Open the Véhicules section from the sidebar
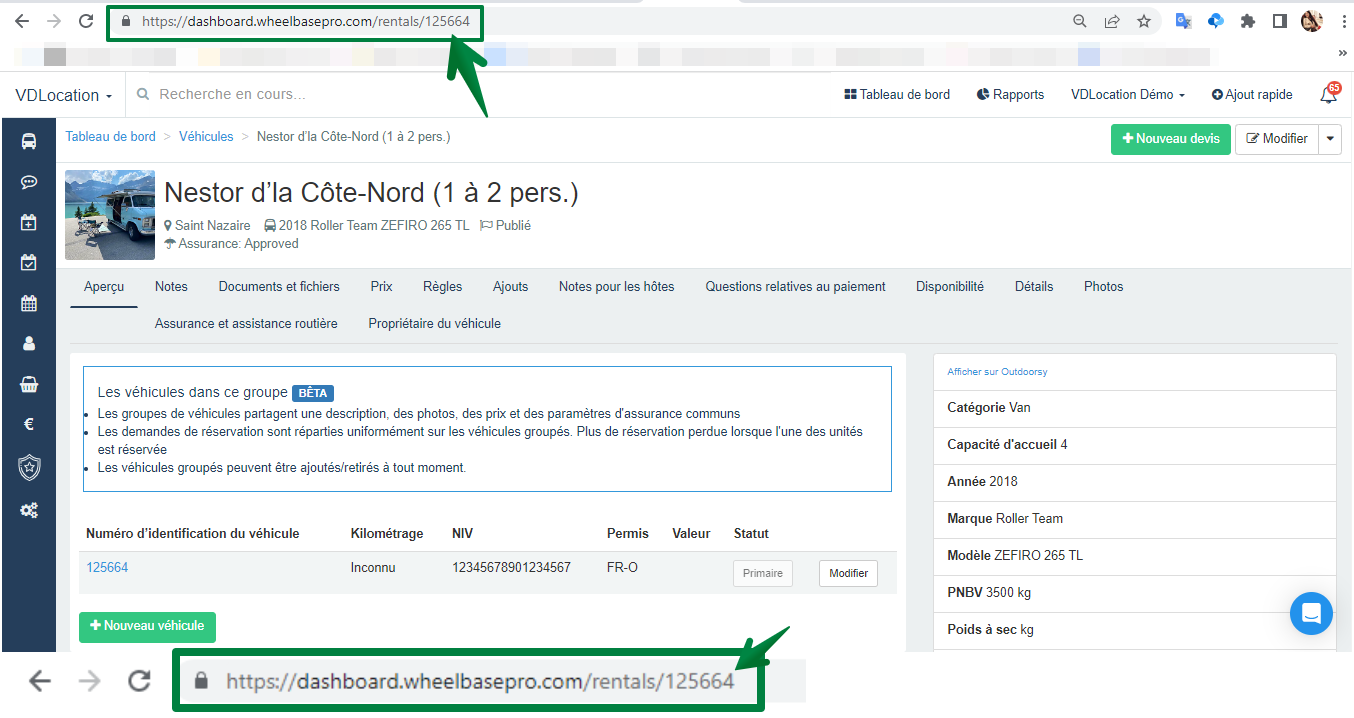The image size is (1354, 718). pos(29,141)
